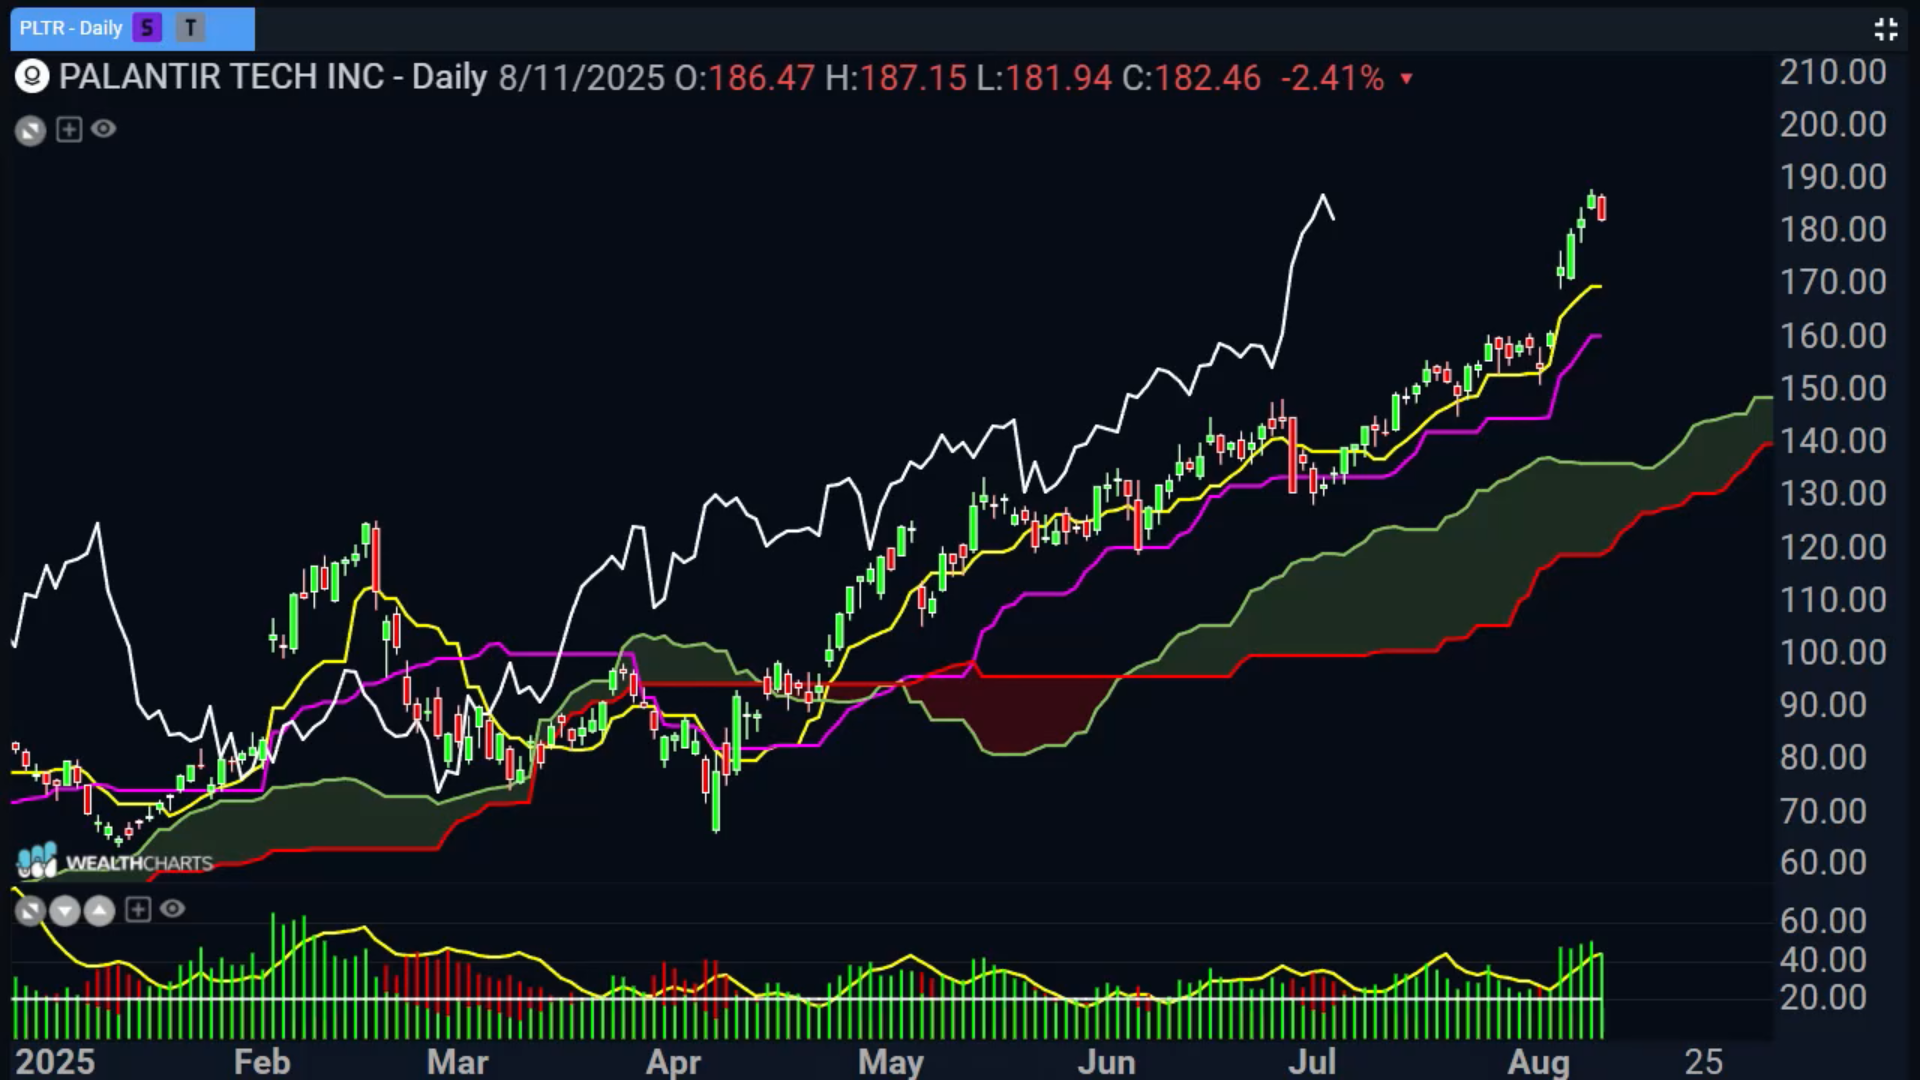Click the Jun time axis label
The width and height of the screenshot is (1920, 1080).
1106,1061
